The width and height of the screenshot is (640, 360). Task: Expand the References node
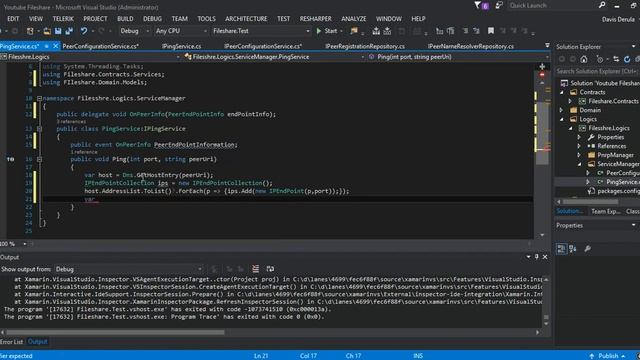click(x=579, y=146)
